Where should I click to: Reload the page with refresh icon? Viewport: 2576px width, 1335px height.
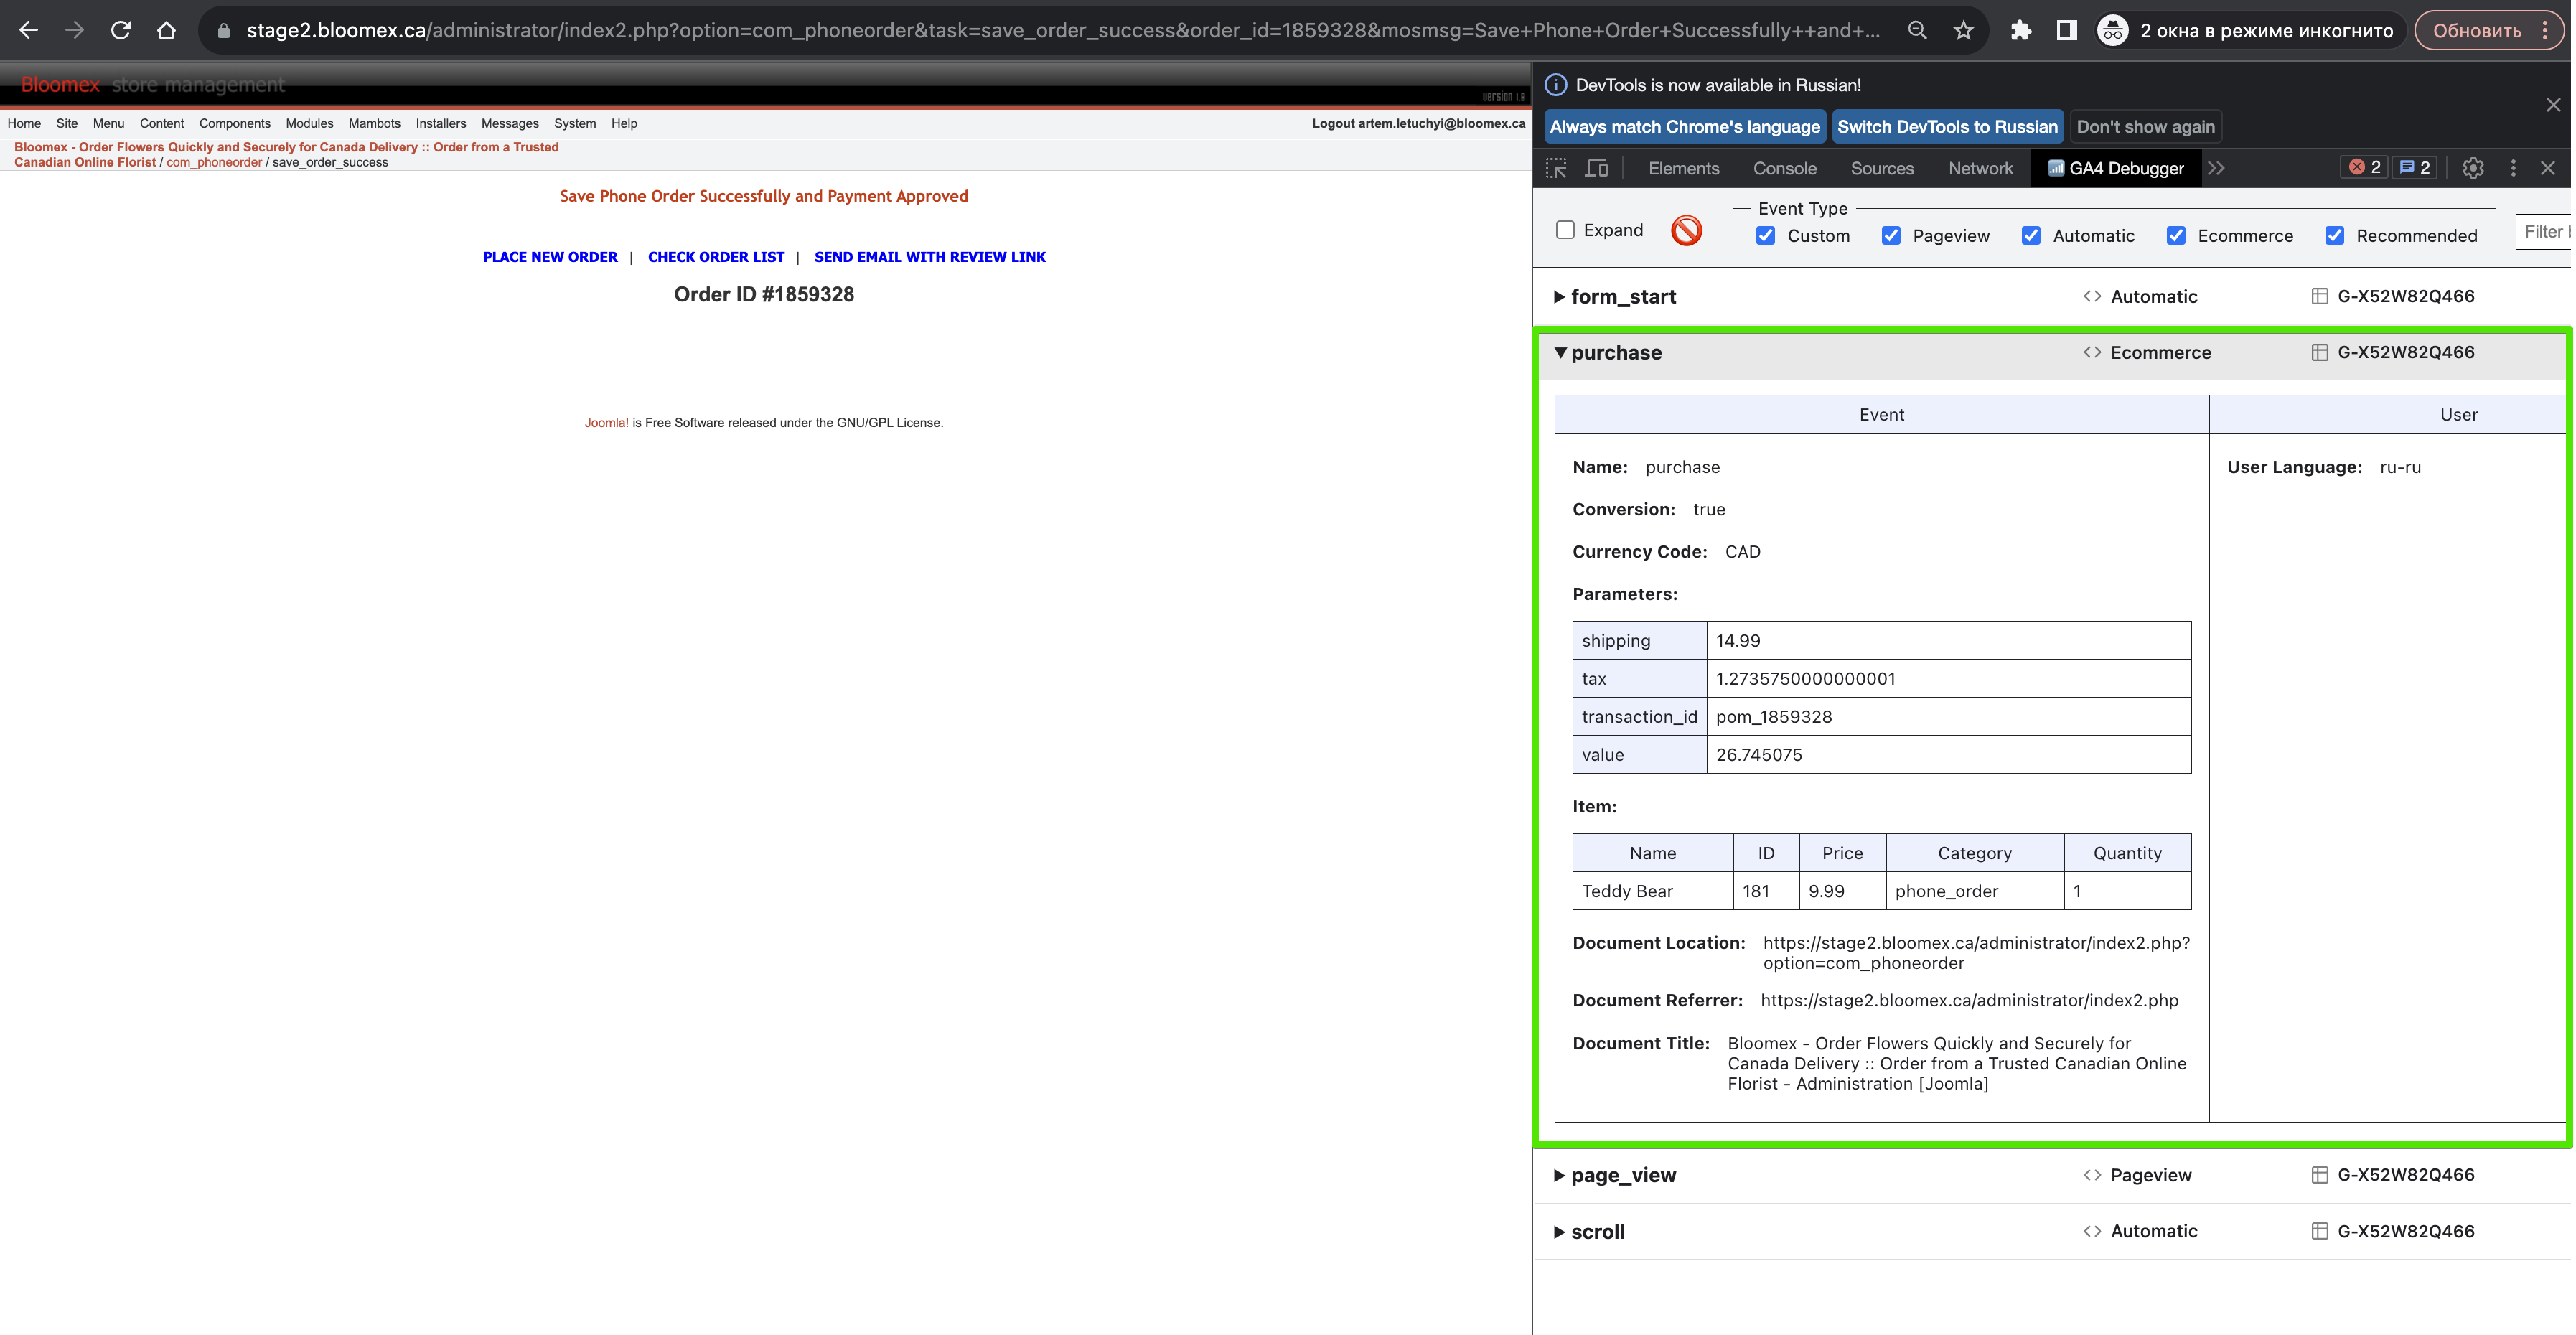(121, 30)
